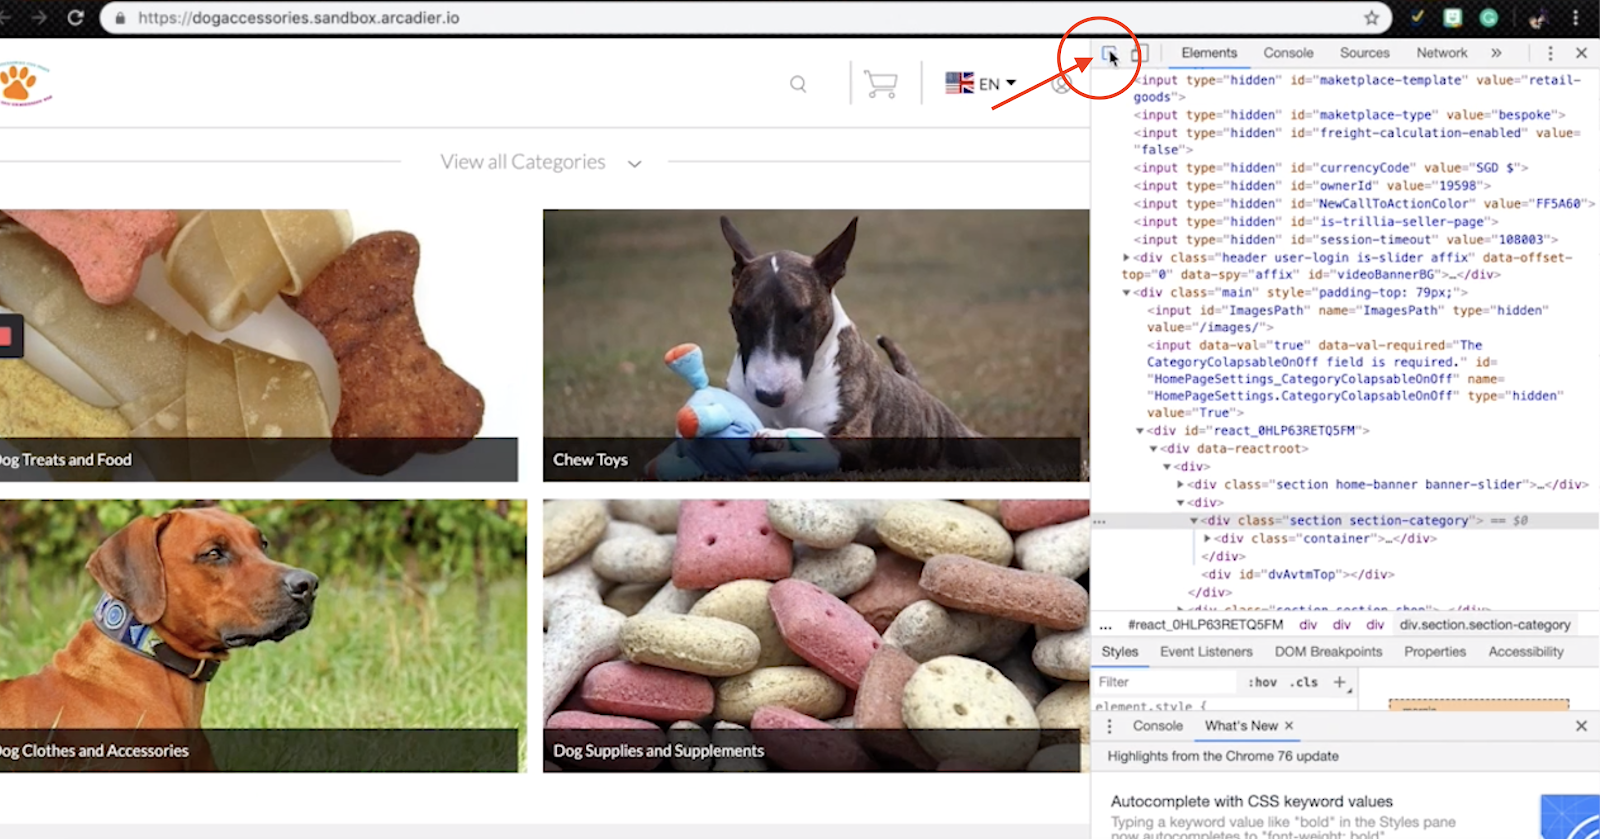Close the DevTools panel
Screen dimensions: 1600x839
coord(1581,53)
